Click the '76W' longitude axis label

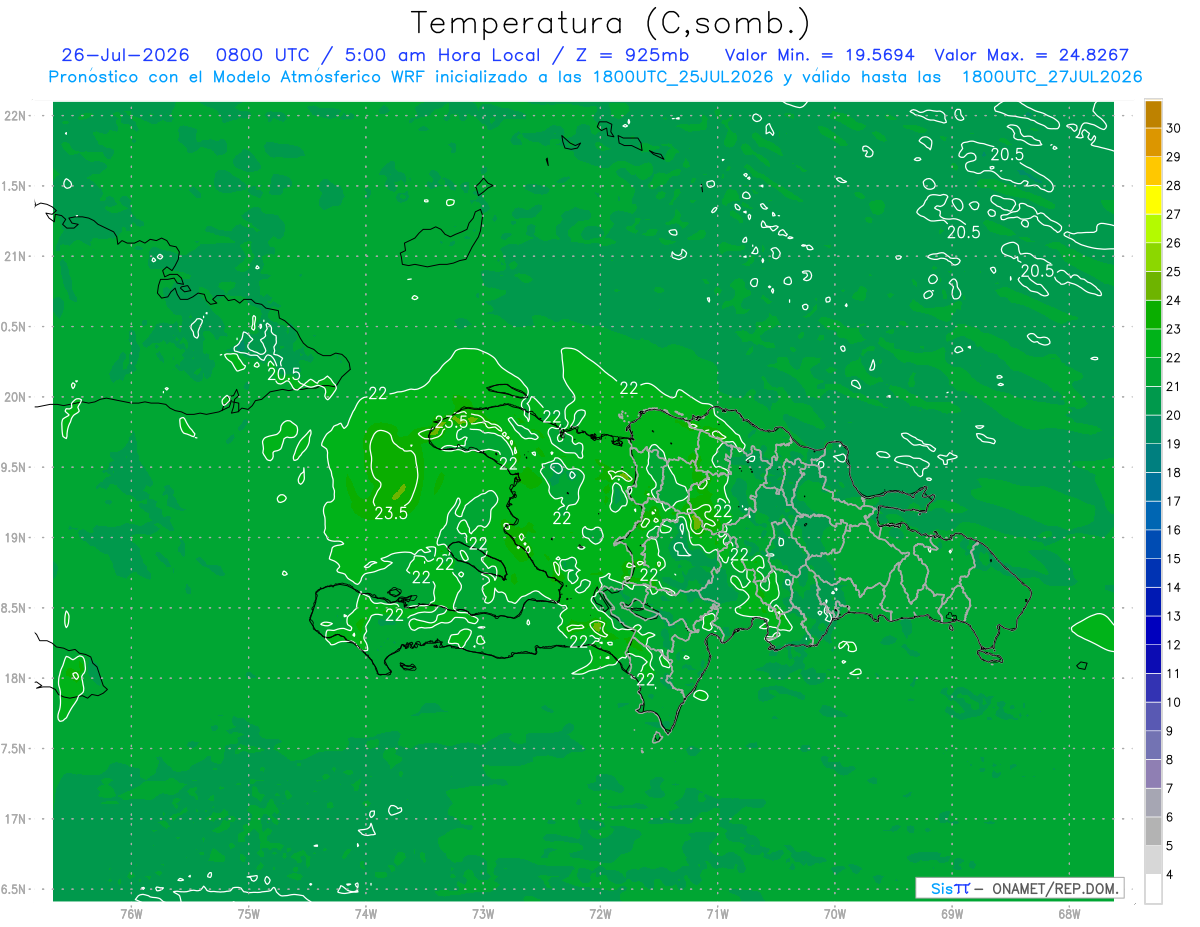[x=131, y=914]
